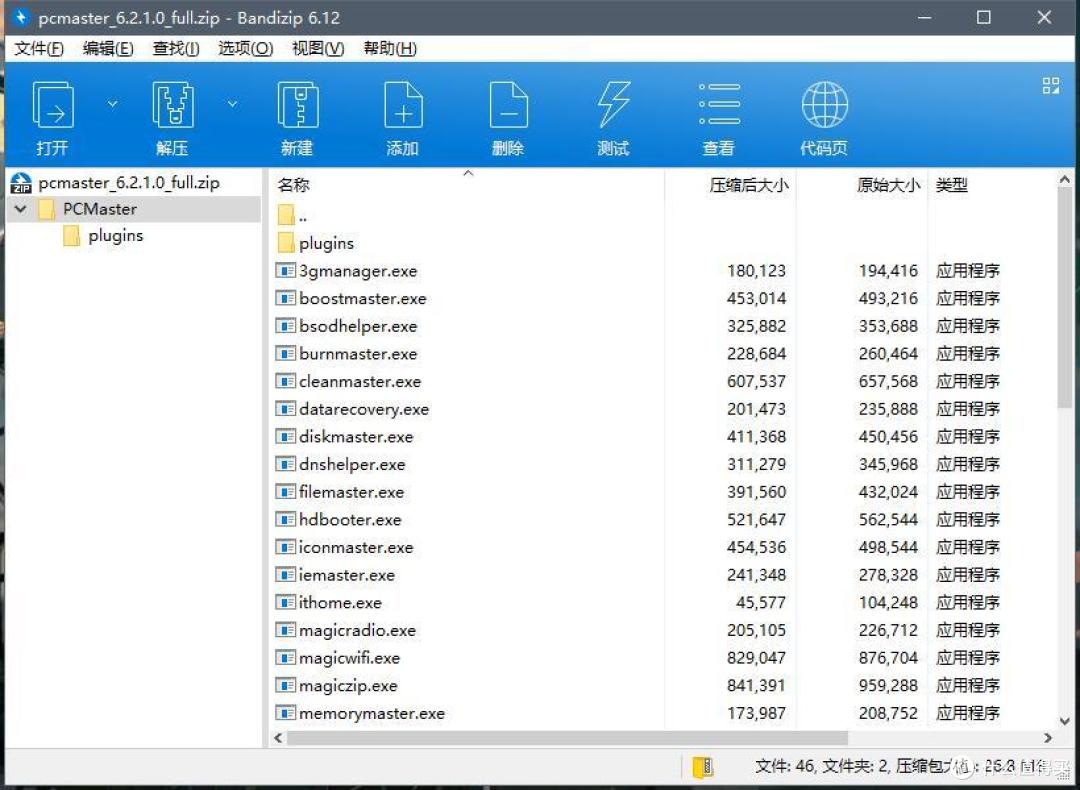Click the horizontal scrollbar left arrow
This screenshot has height=790, width=1080.
tap(278, 738)
